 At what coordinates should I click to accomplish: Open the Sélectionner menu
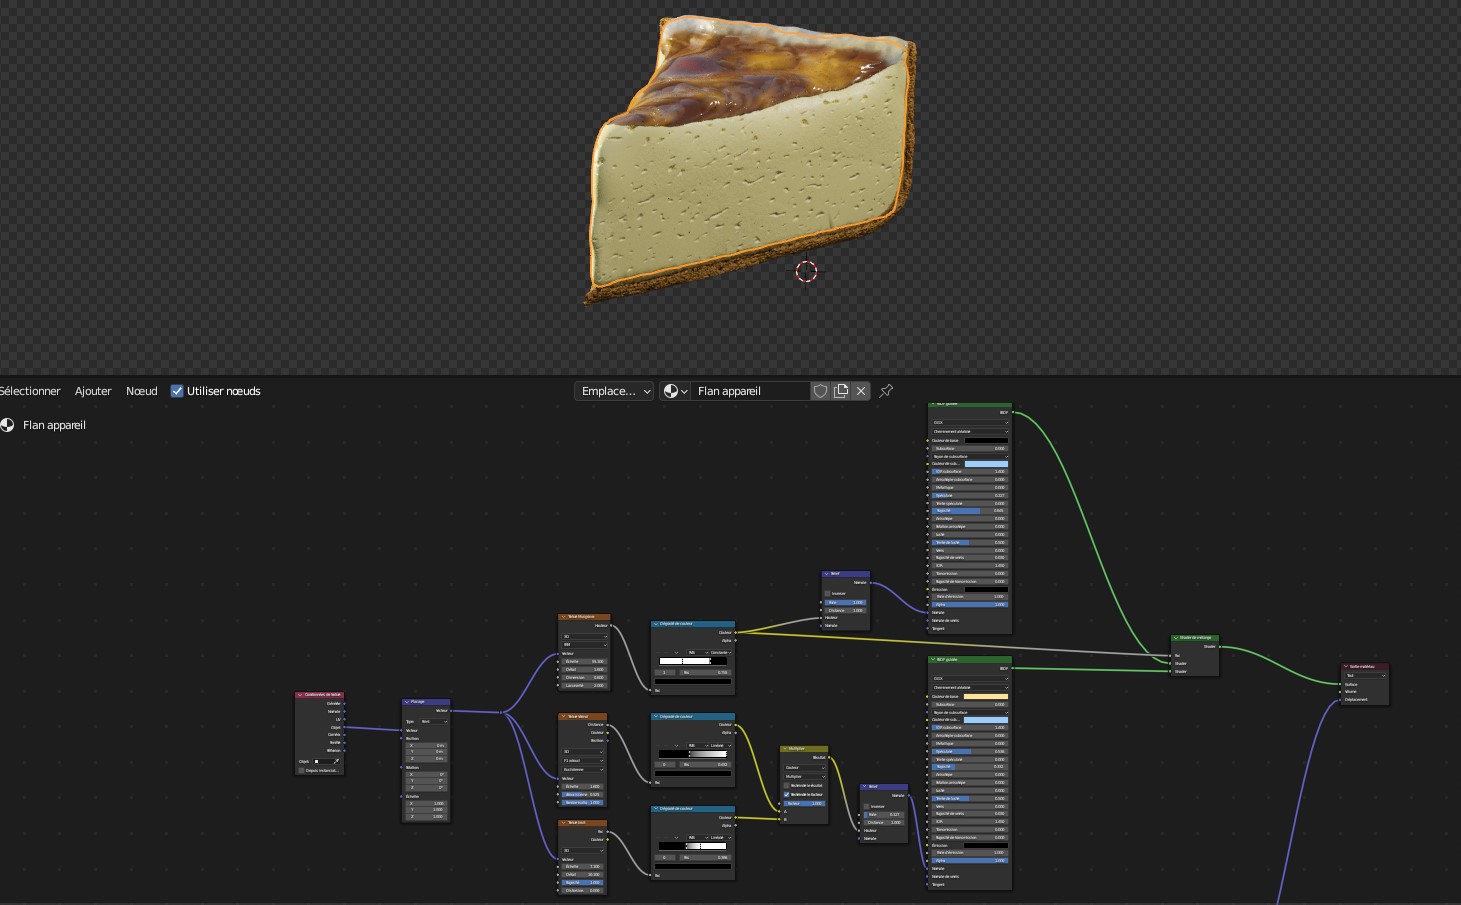30,391
